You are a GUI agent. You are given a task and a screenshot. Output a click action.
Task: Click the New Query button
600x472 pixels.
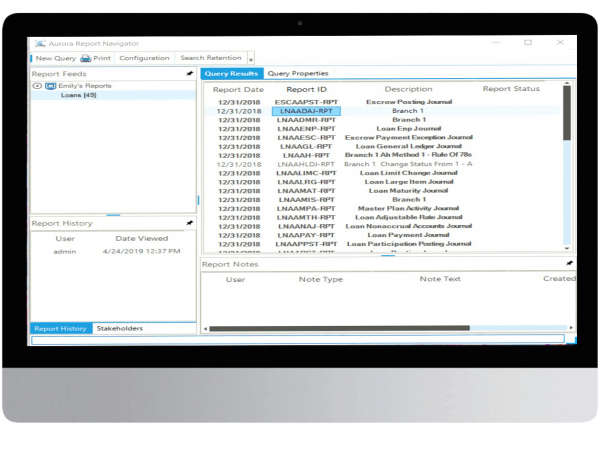click(x=56, y=58)
